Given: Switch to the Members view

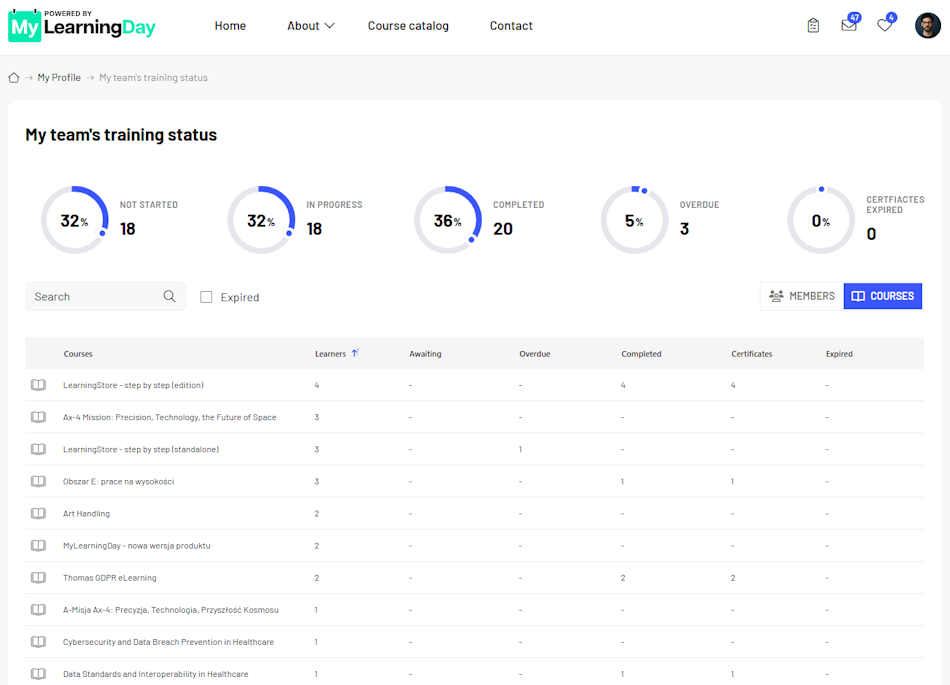Looking at the screenshot, I should tap(802, 296).
